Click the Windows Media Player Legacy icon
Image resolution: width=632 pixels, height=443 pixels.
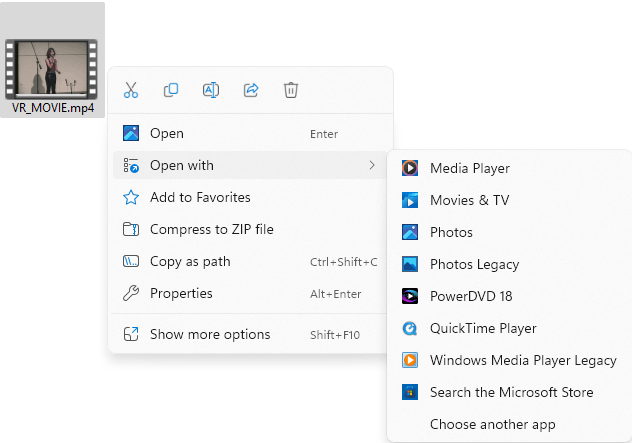(410, 360)
